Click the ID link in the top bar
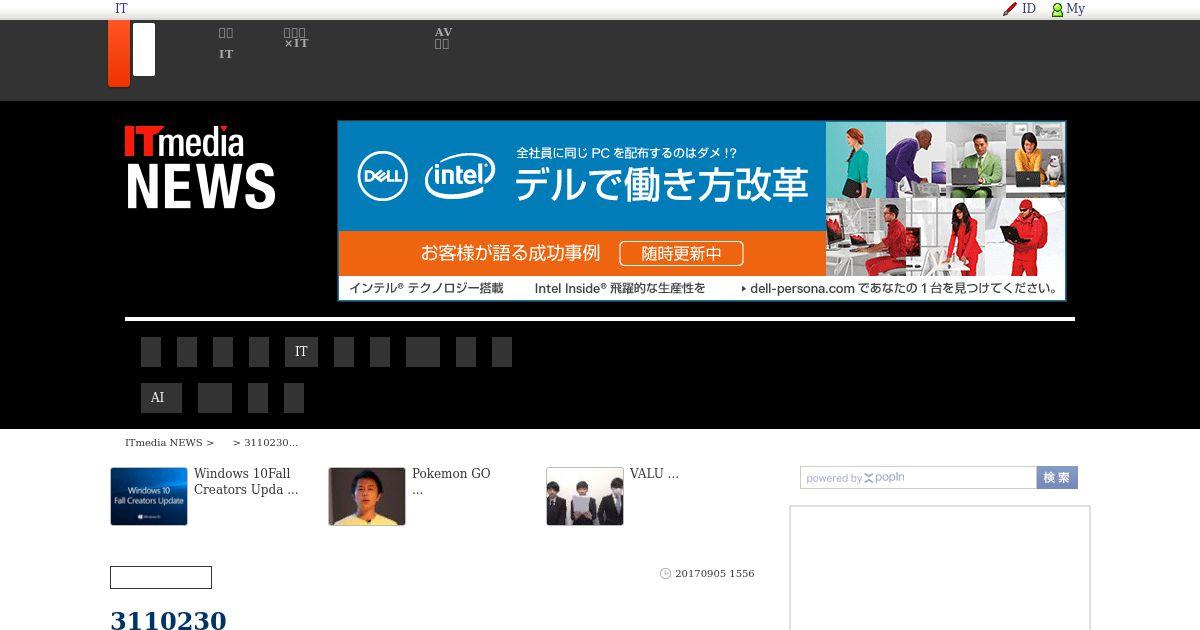This screenshot has height=630, width=1200. click(1028, 9)
